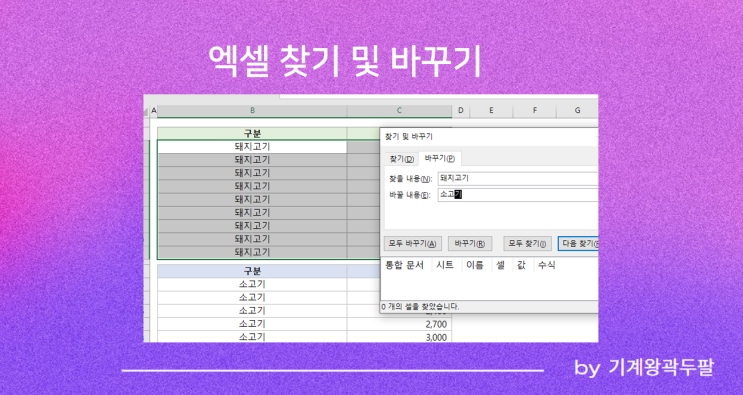Click the 값 results column header
The width and height of the screenshot is (743, 395).
pyautogui.click(x=522, y=265)
